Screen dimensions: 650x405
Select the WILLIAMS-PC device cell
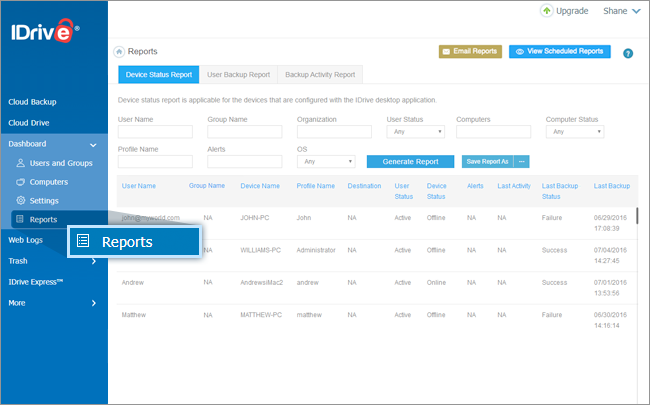click(x=260, y=250)
